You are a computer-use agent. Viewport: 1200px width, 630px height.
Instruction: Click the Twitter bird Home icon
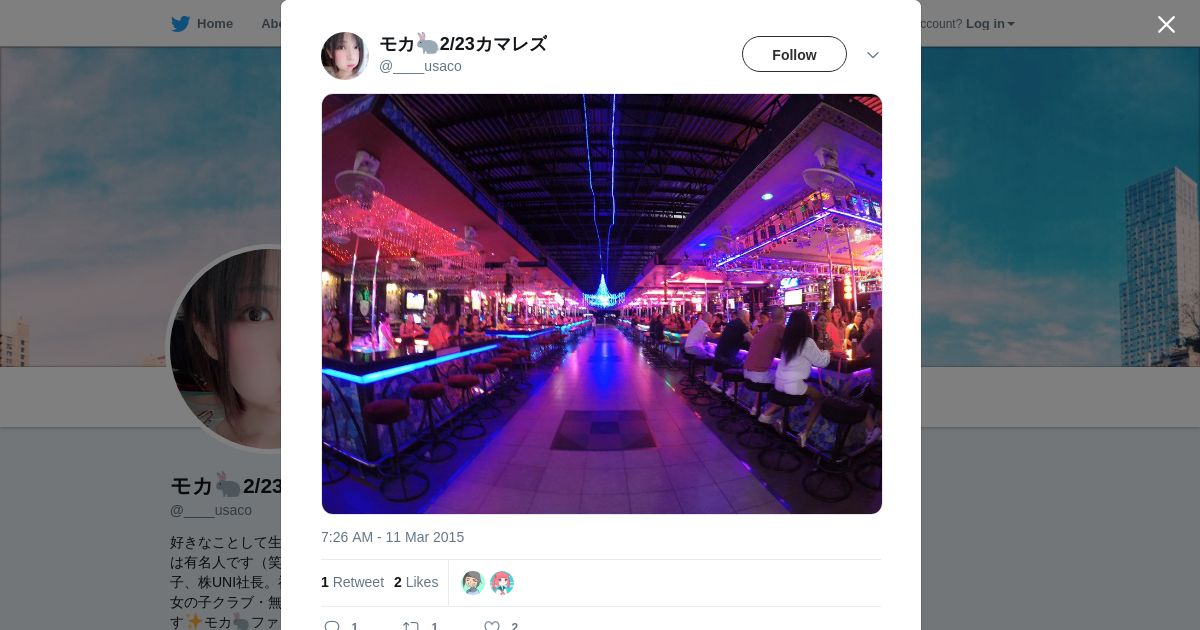click(180, 24)
